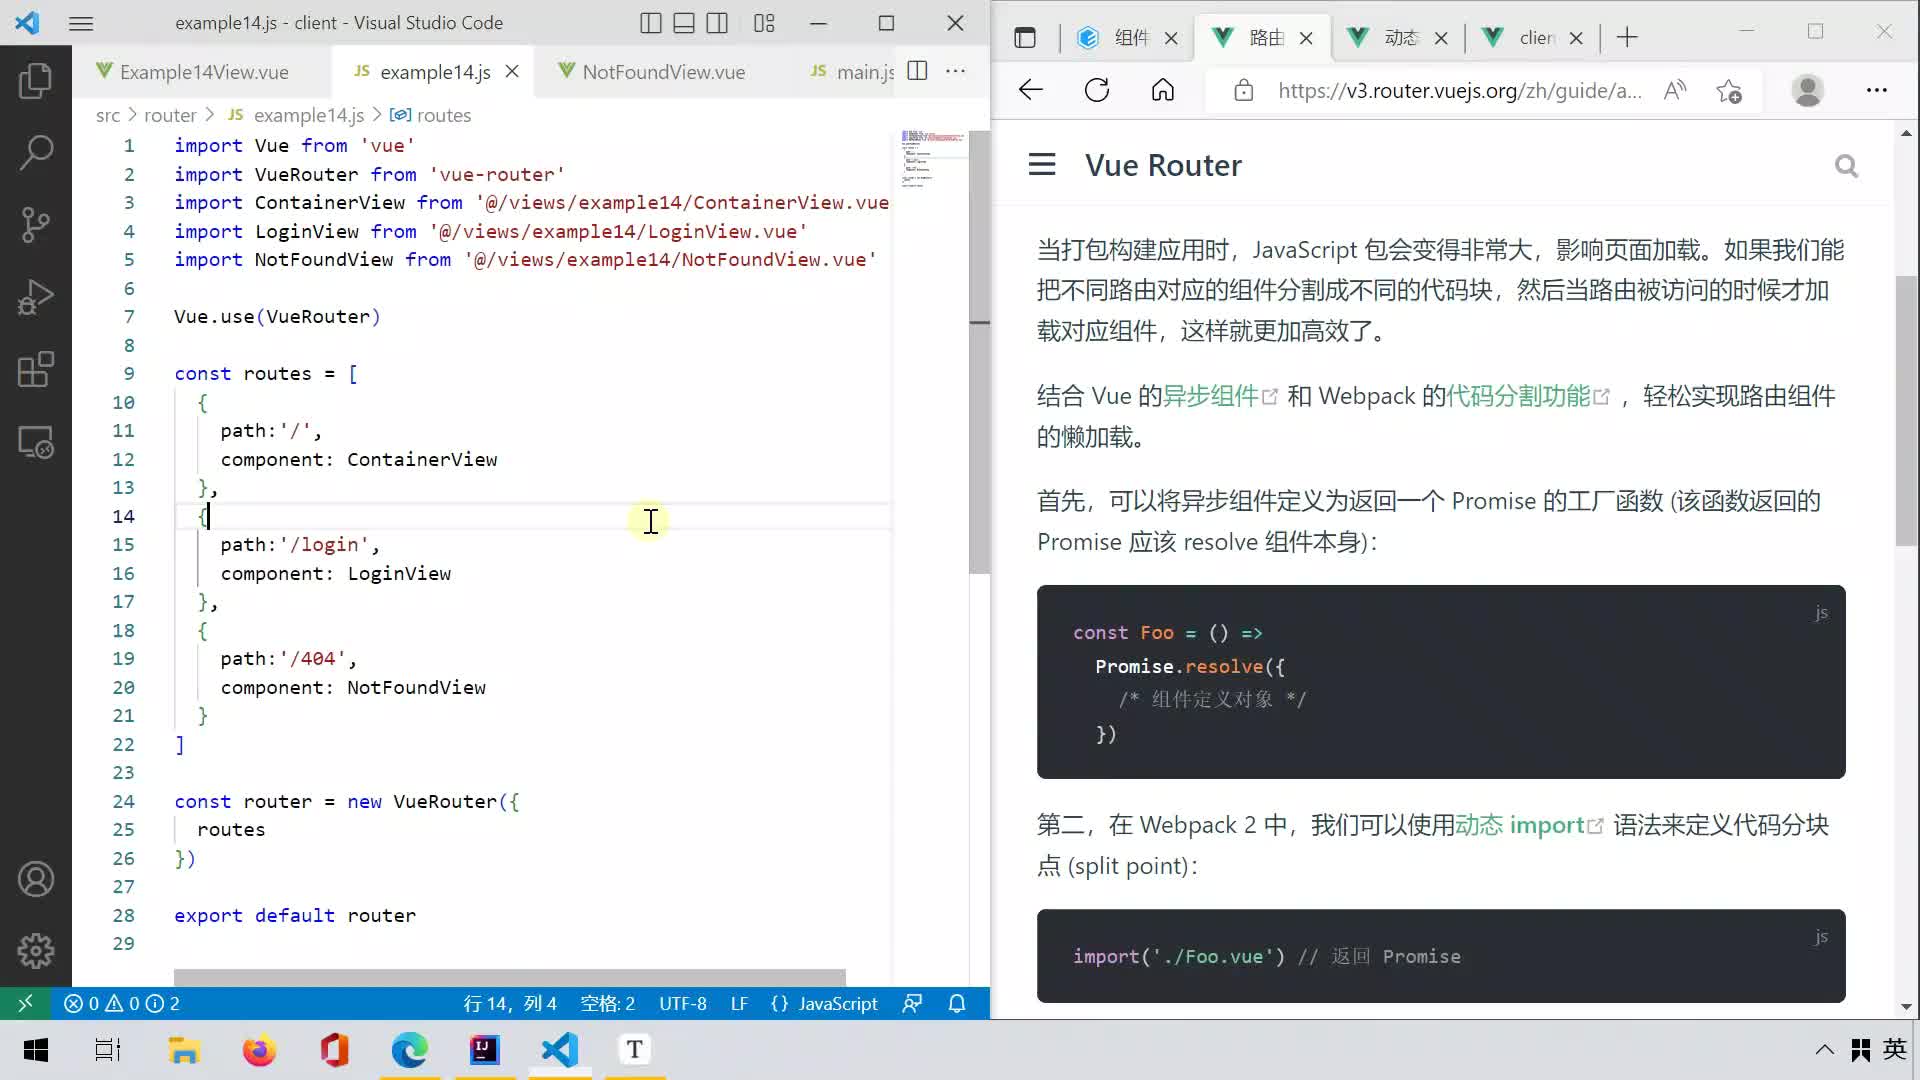This screenshot has width=1920, height=1080.
Task: Refresh the browser page
Action: 1097,90
